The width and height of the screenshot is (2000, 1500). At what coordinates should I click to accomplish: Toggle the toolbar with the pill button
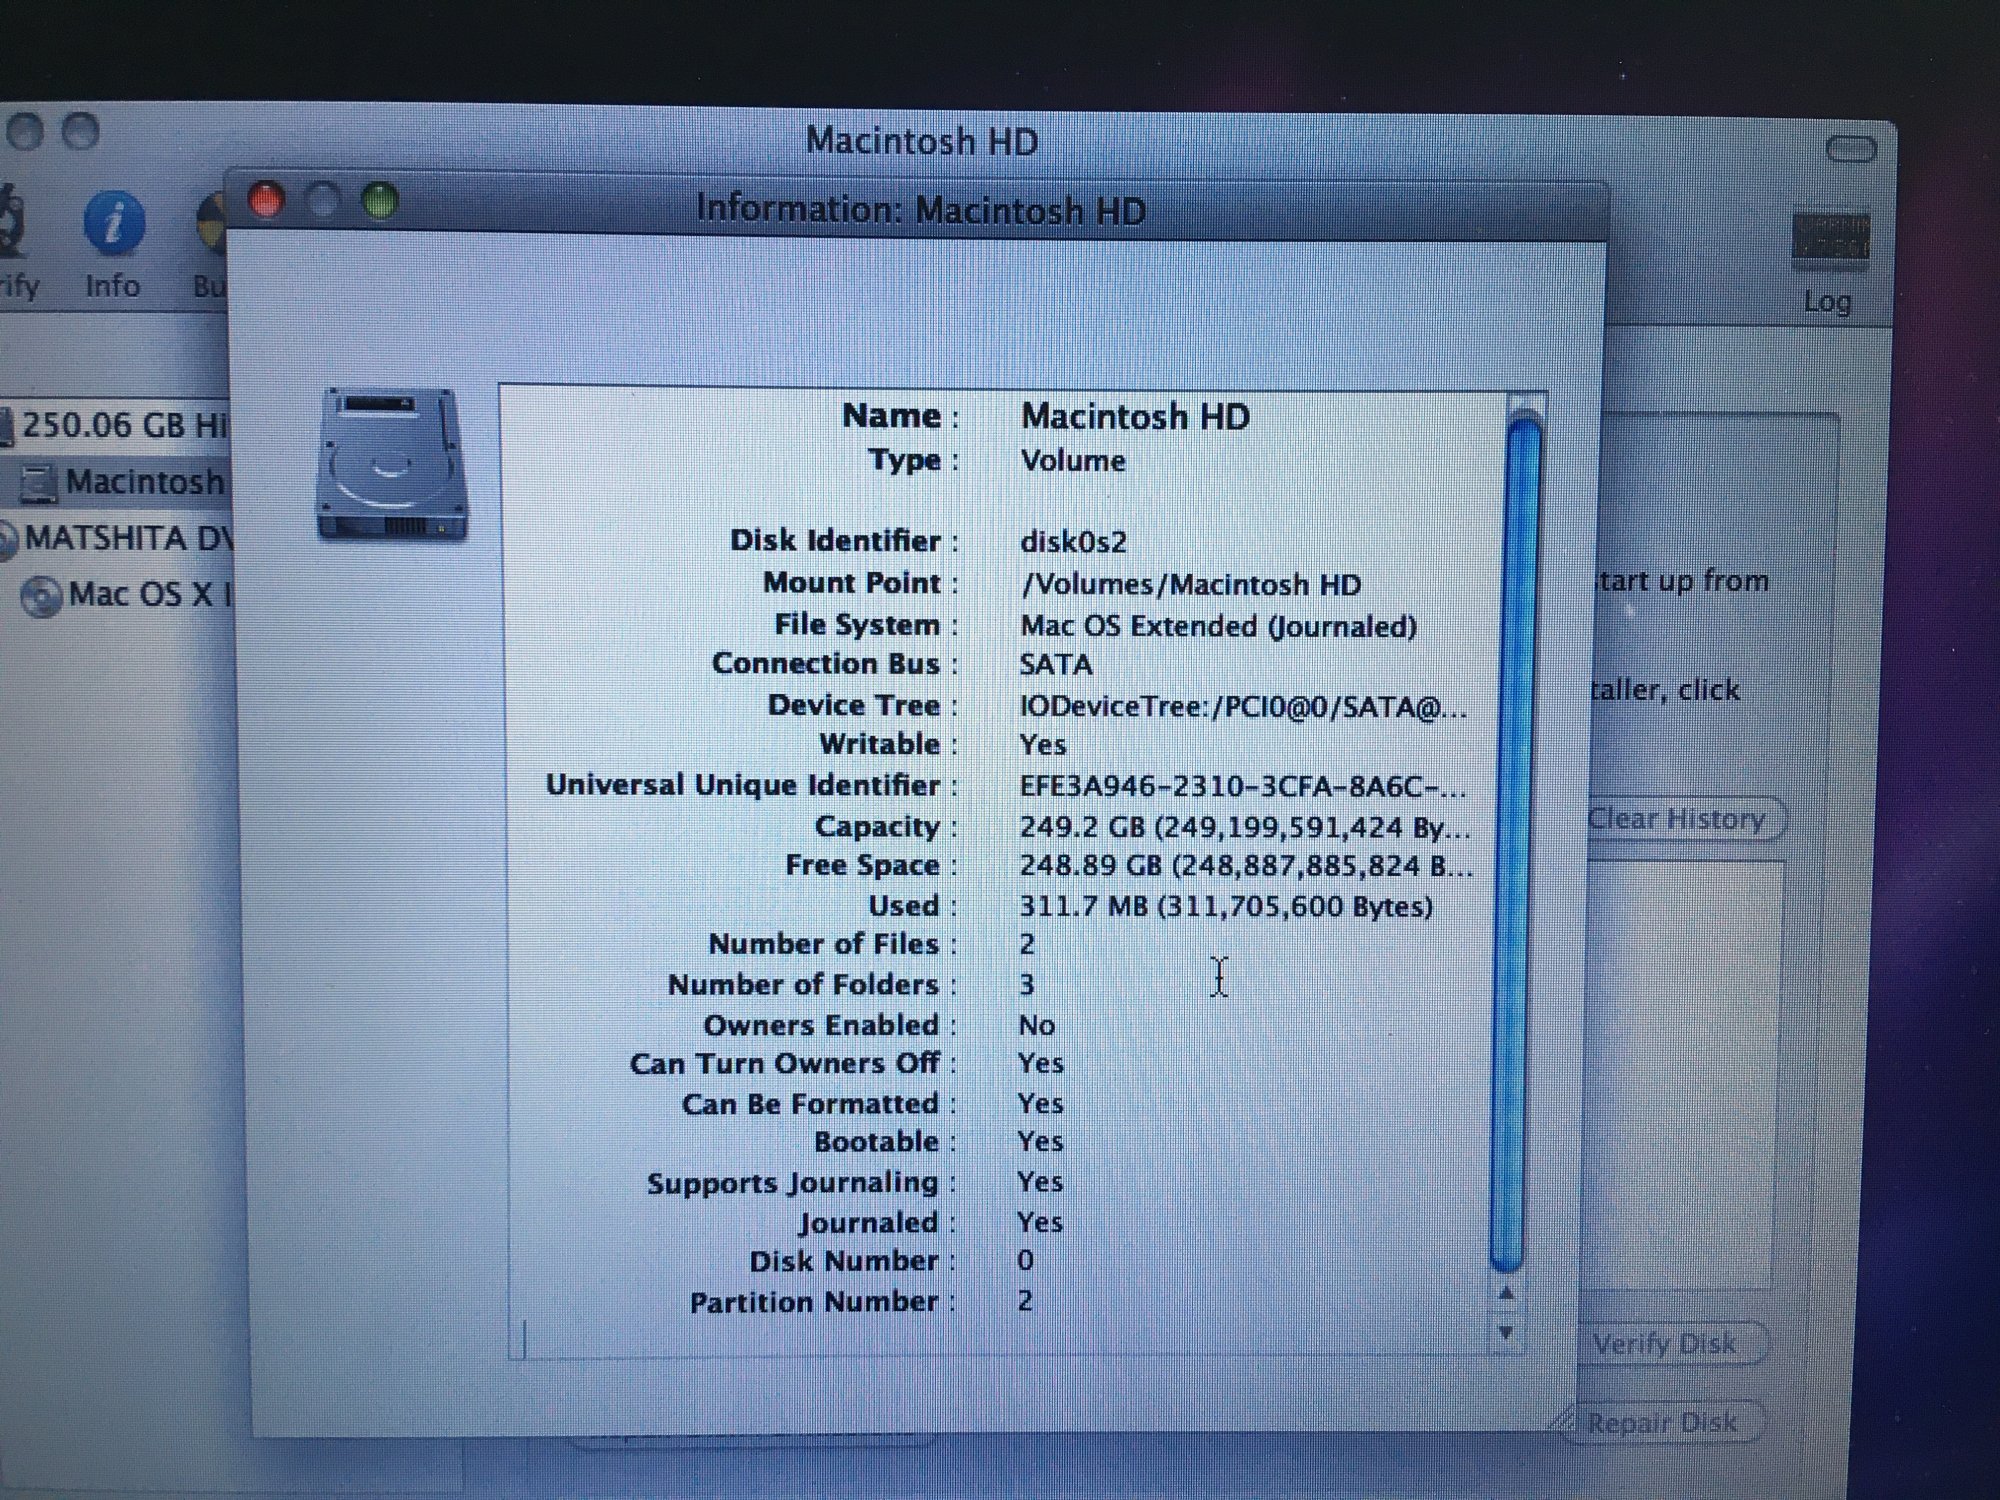(x=1850, y=150)
